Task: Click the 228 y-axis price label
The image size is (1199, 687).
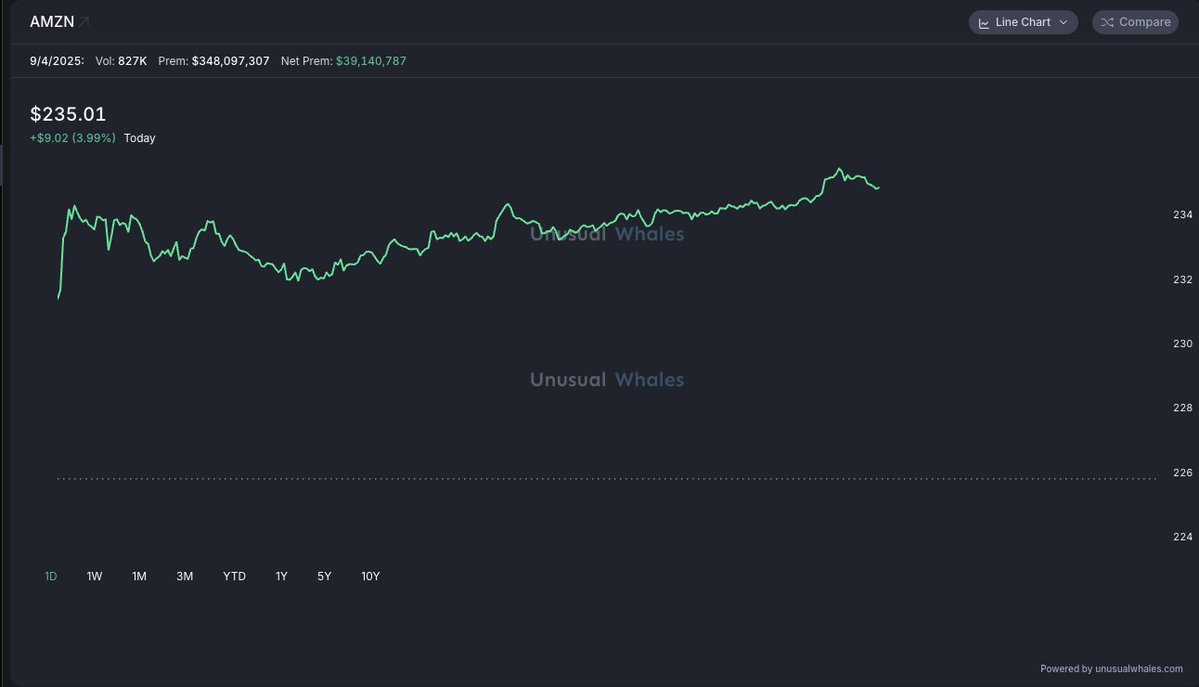Action: pos(1182,408)
